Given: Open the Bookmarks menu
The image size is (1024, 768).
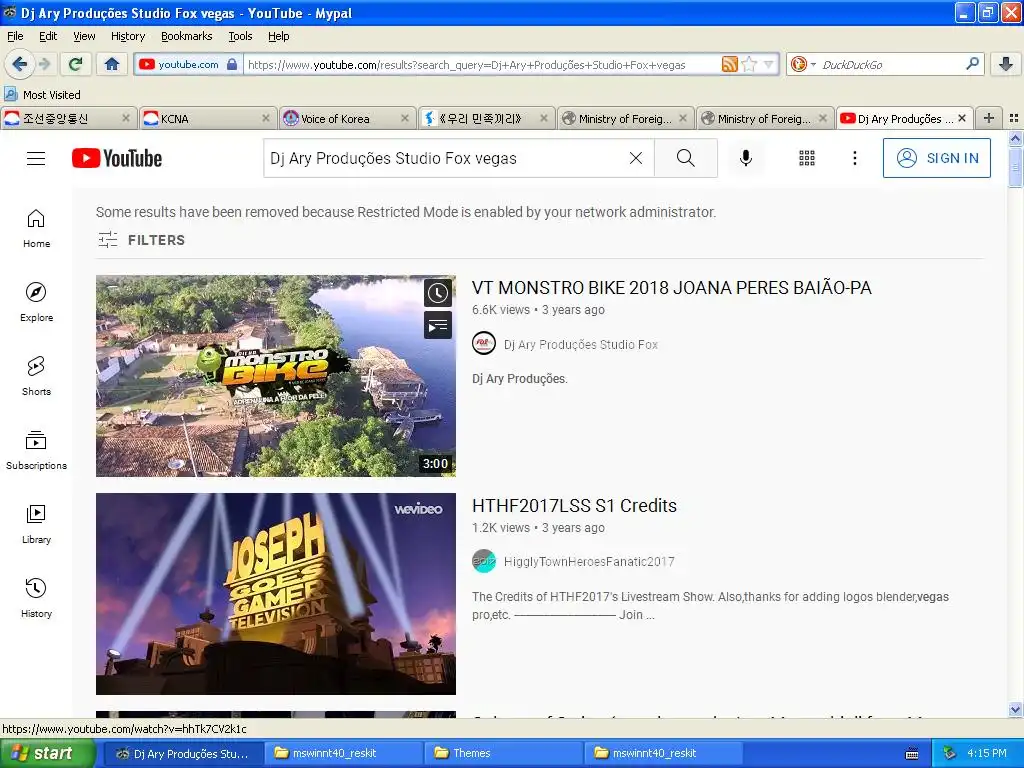Looking at the screenshot, I should (x=186, y=36).
